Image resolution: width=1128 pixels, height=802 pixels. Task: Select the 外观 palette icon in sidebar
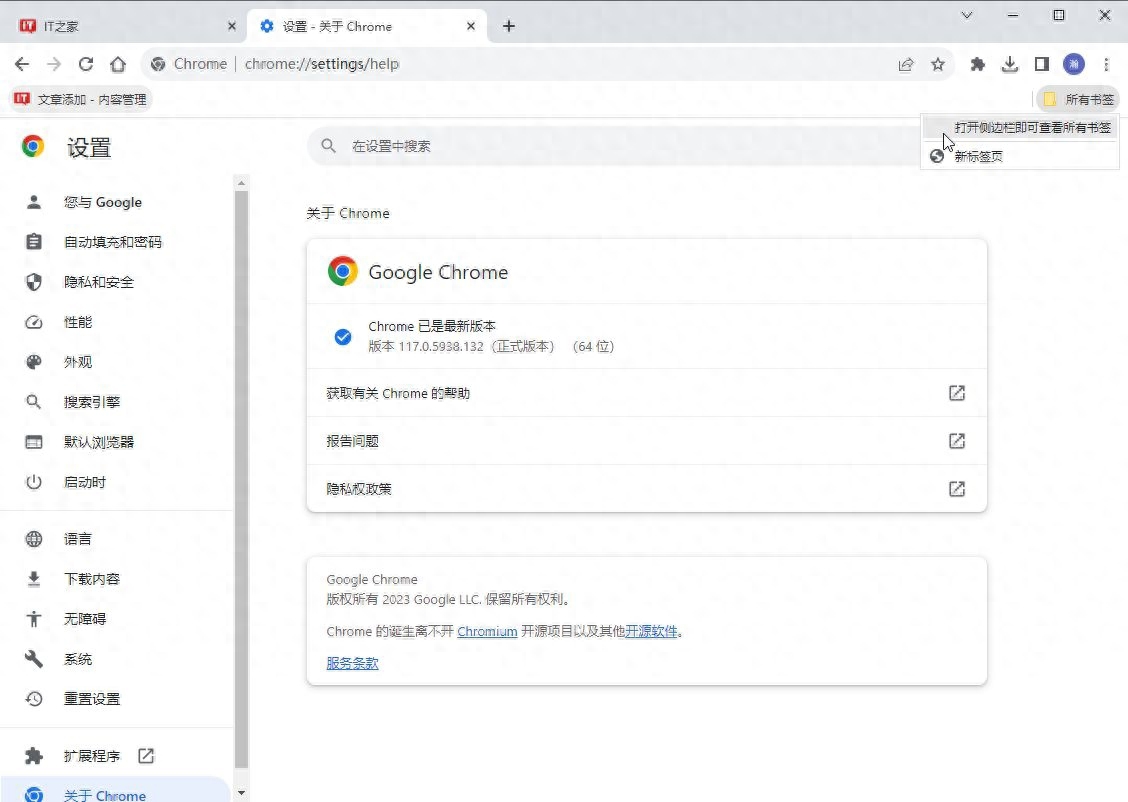(33, 361)
